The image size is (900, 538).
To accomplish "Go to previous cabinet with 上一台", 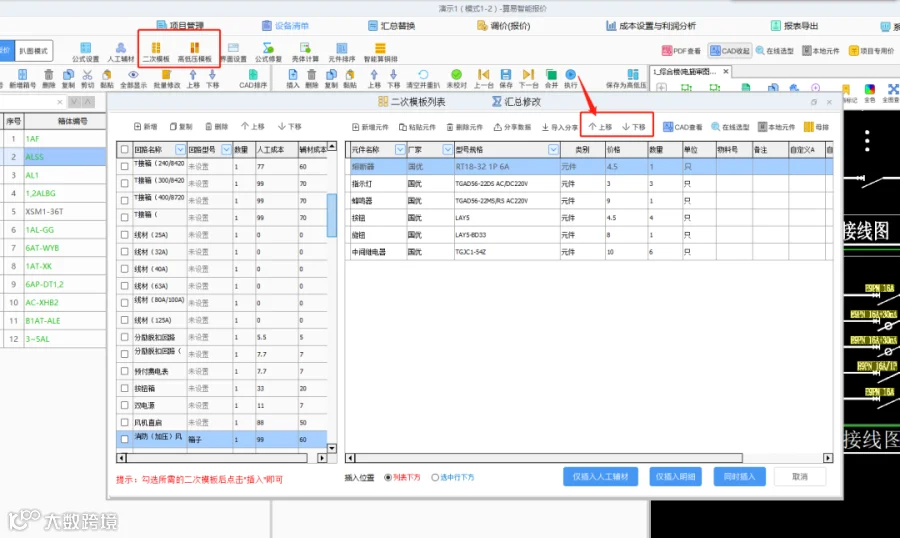I will pyautogui.click(x=483, y=79).
